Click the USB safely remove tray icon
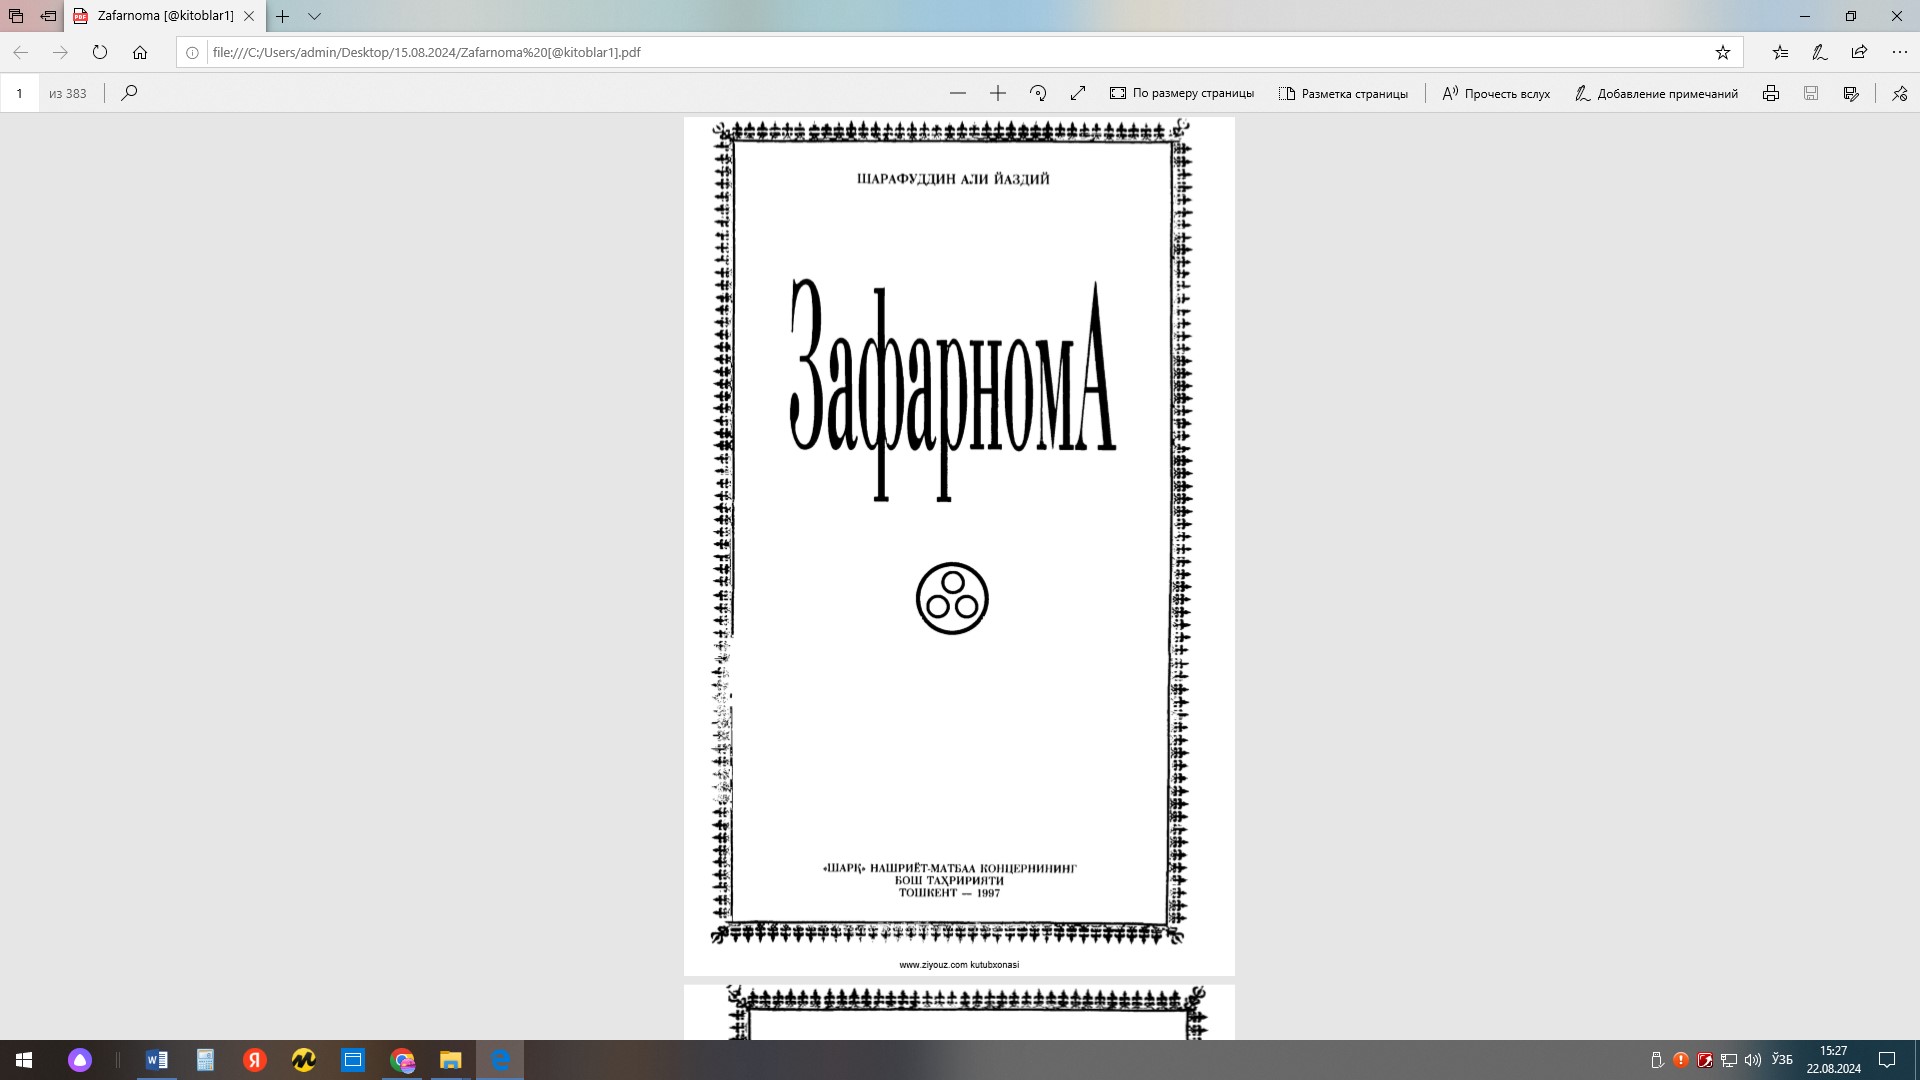Viewport: 1920px width, 1080px height. click(1657, 1060)
